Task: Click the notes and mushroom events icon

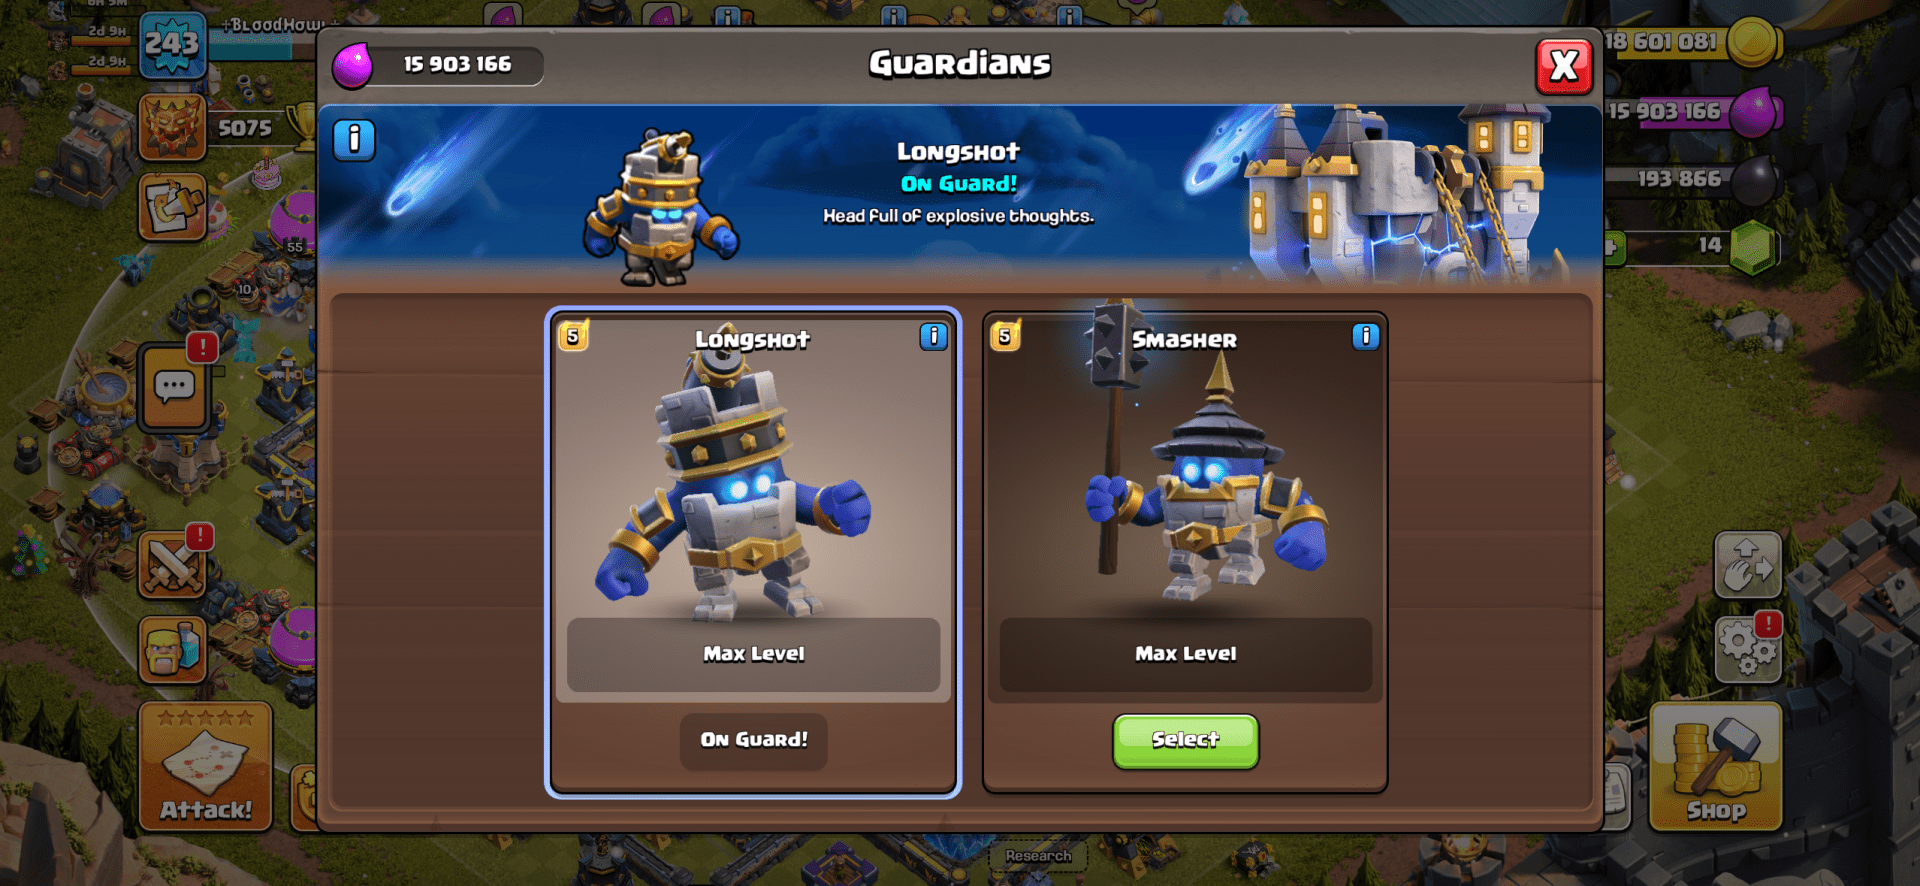Action: [x=173, y=207]
